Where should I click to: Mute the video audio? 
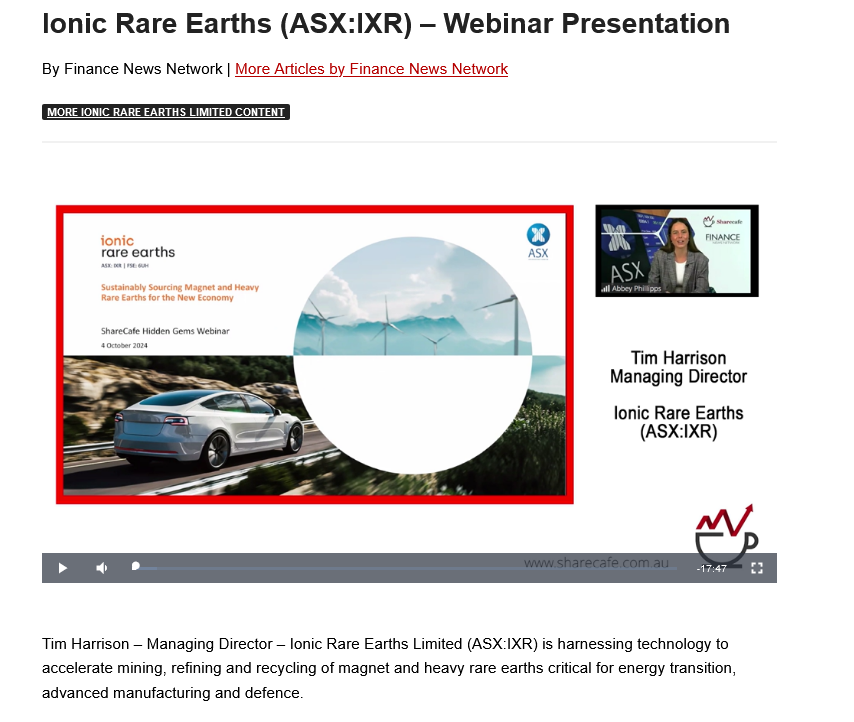(x=102, y=568)
